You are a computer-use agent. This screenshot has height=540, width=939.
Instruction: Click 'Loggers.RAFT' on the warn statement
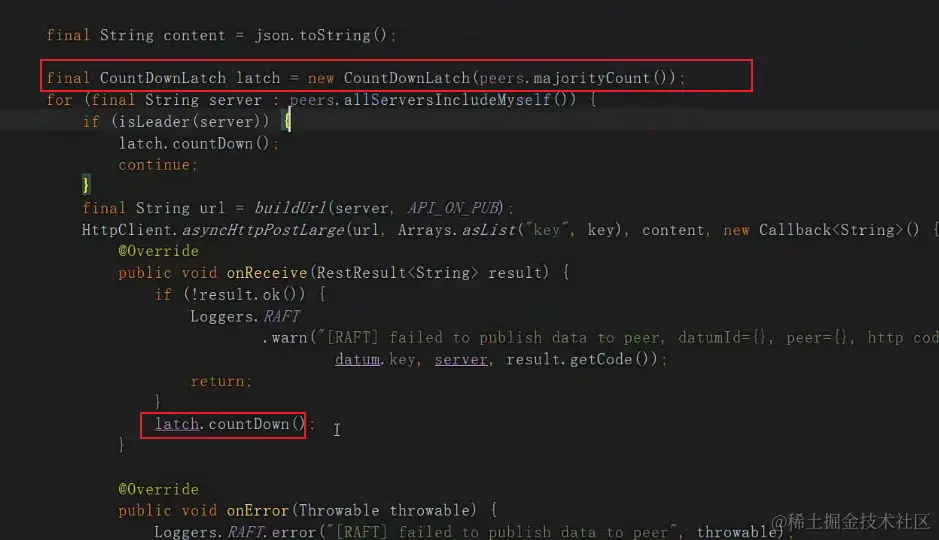(x=245, y=316)
